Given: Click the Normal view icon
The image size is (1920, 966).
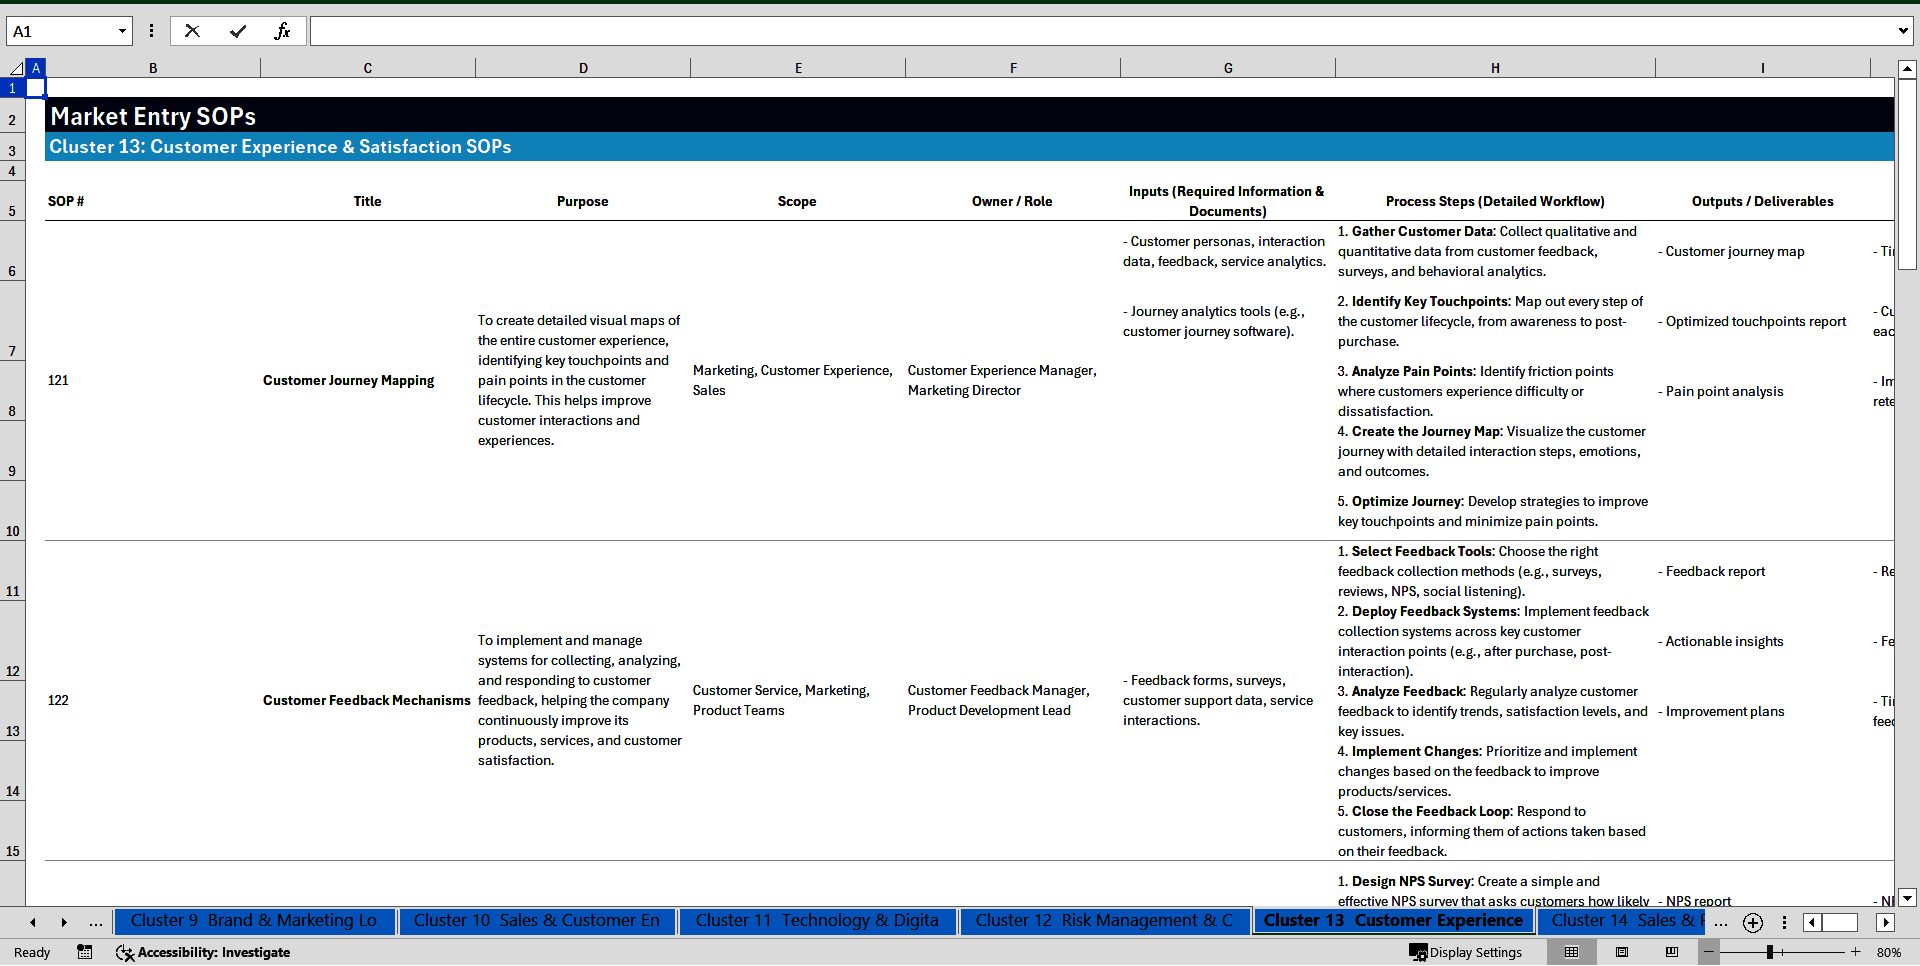Looking at the screenshot, I should [1569, 952].
